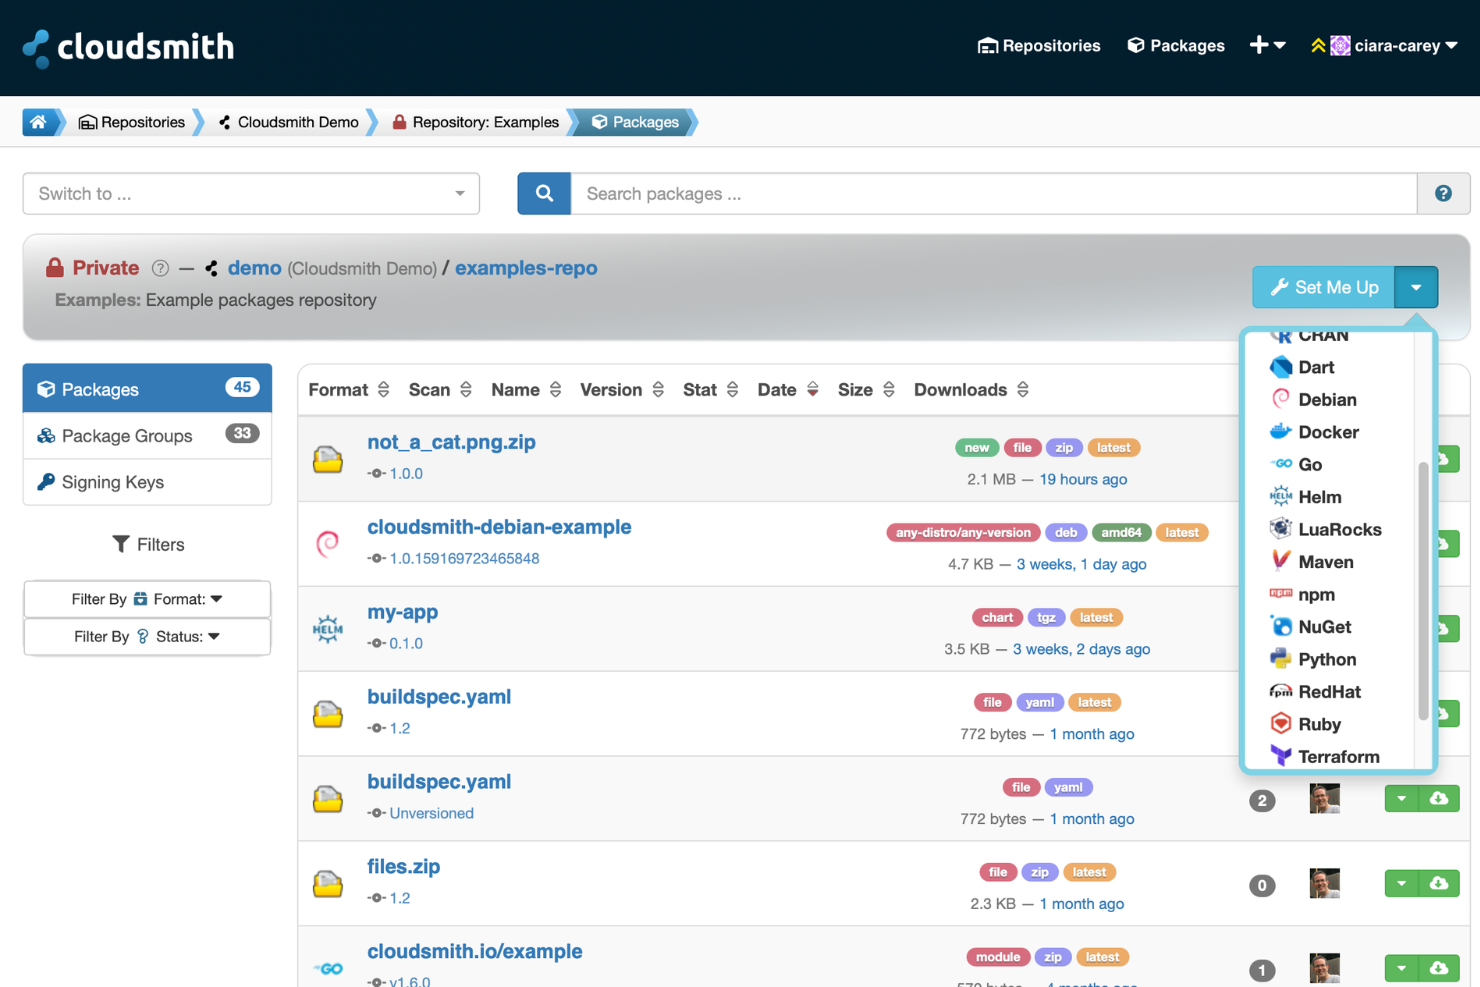The width and height of the screenshot is (1480, 987).
Task: Open Packages in top navigation
Action: [1176, 45]
